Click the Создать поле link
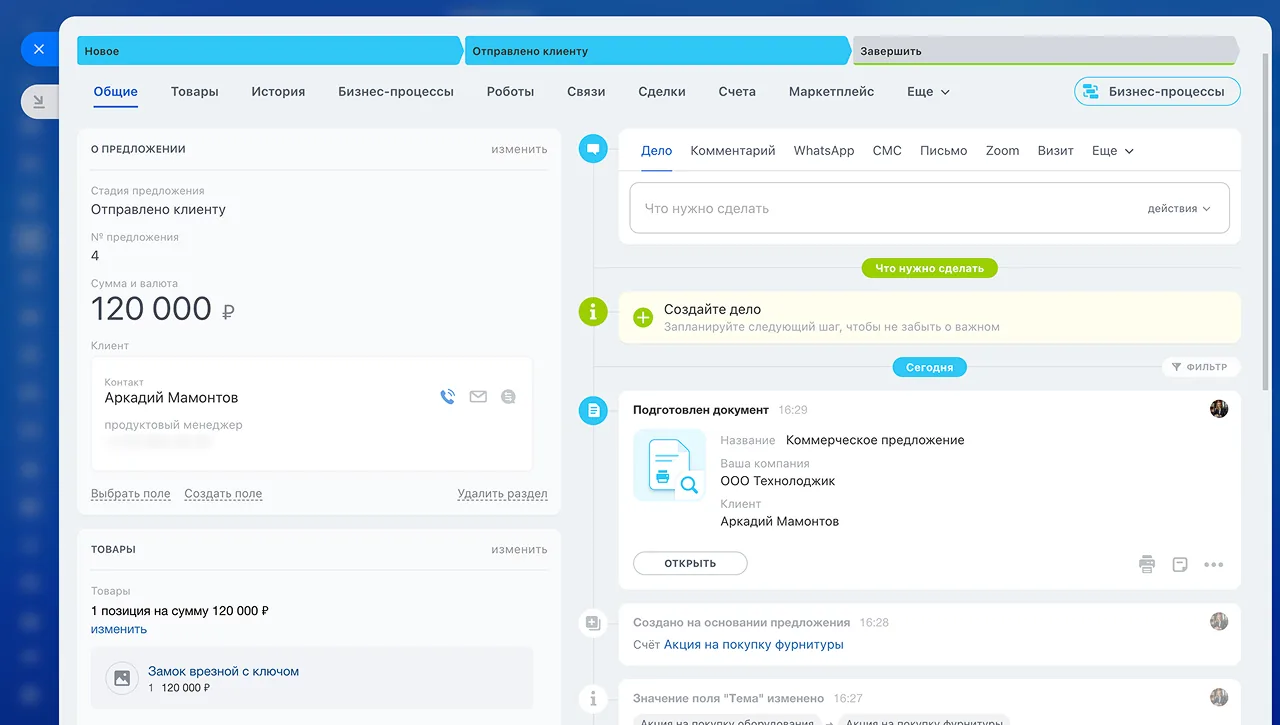 223,494
